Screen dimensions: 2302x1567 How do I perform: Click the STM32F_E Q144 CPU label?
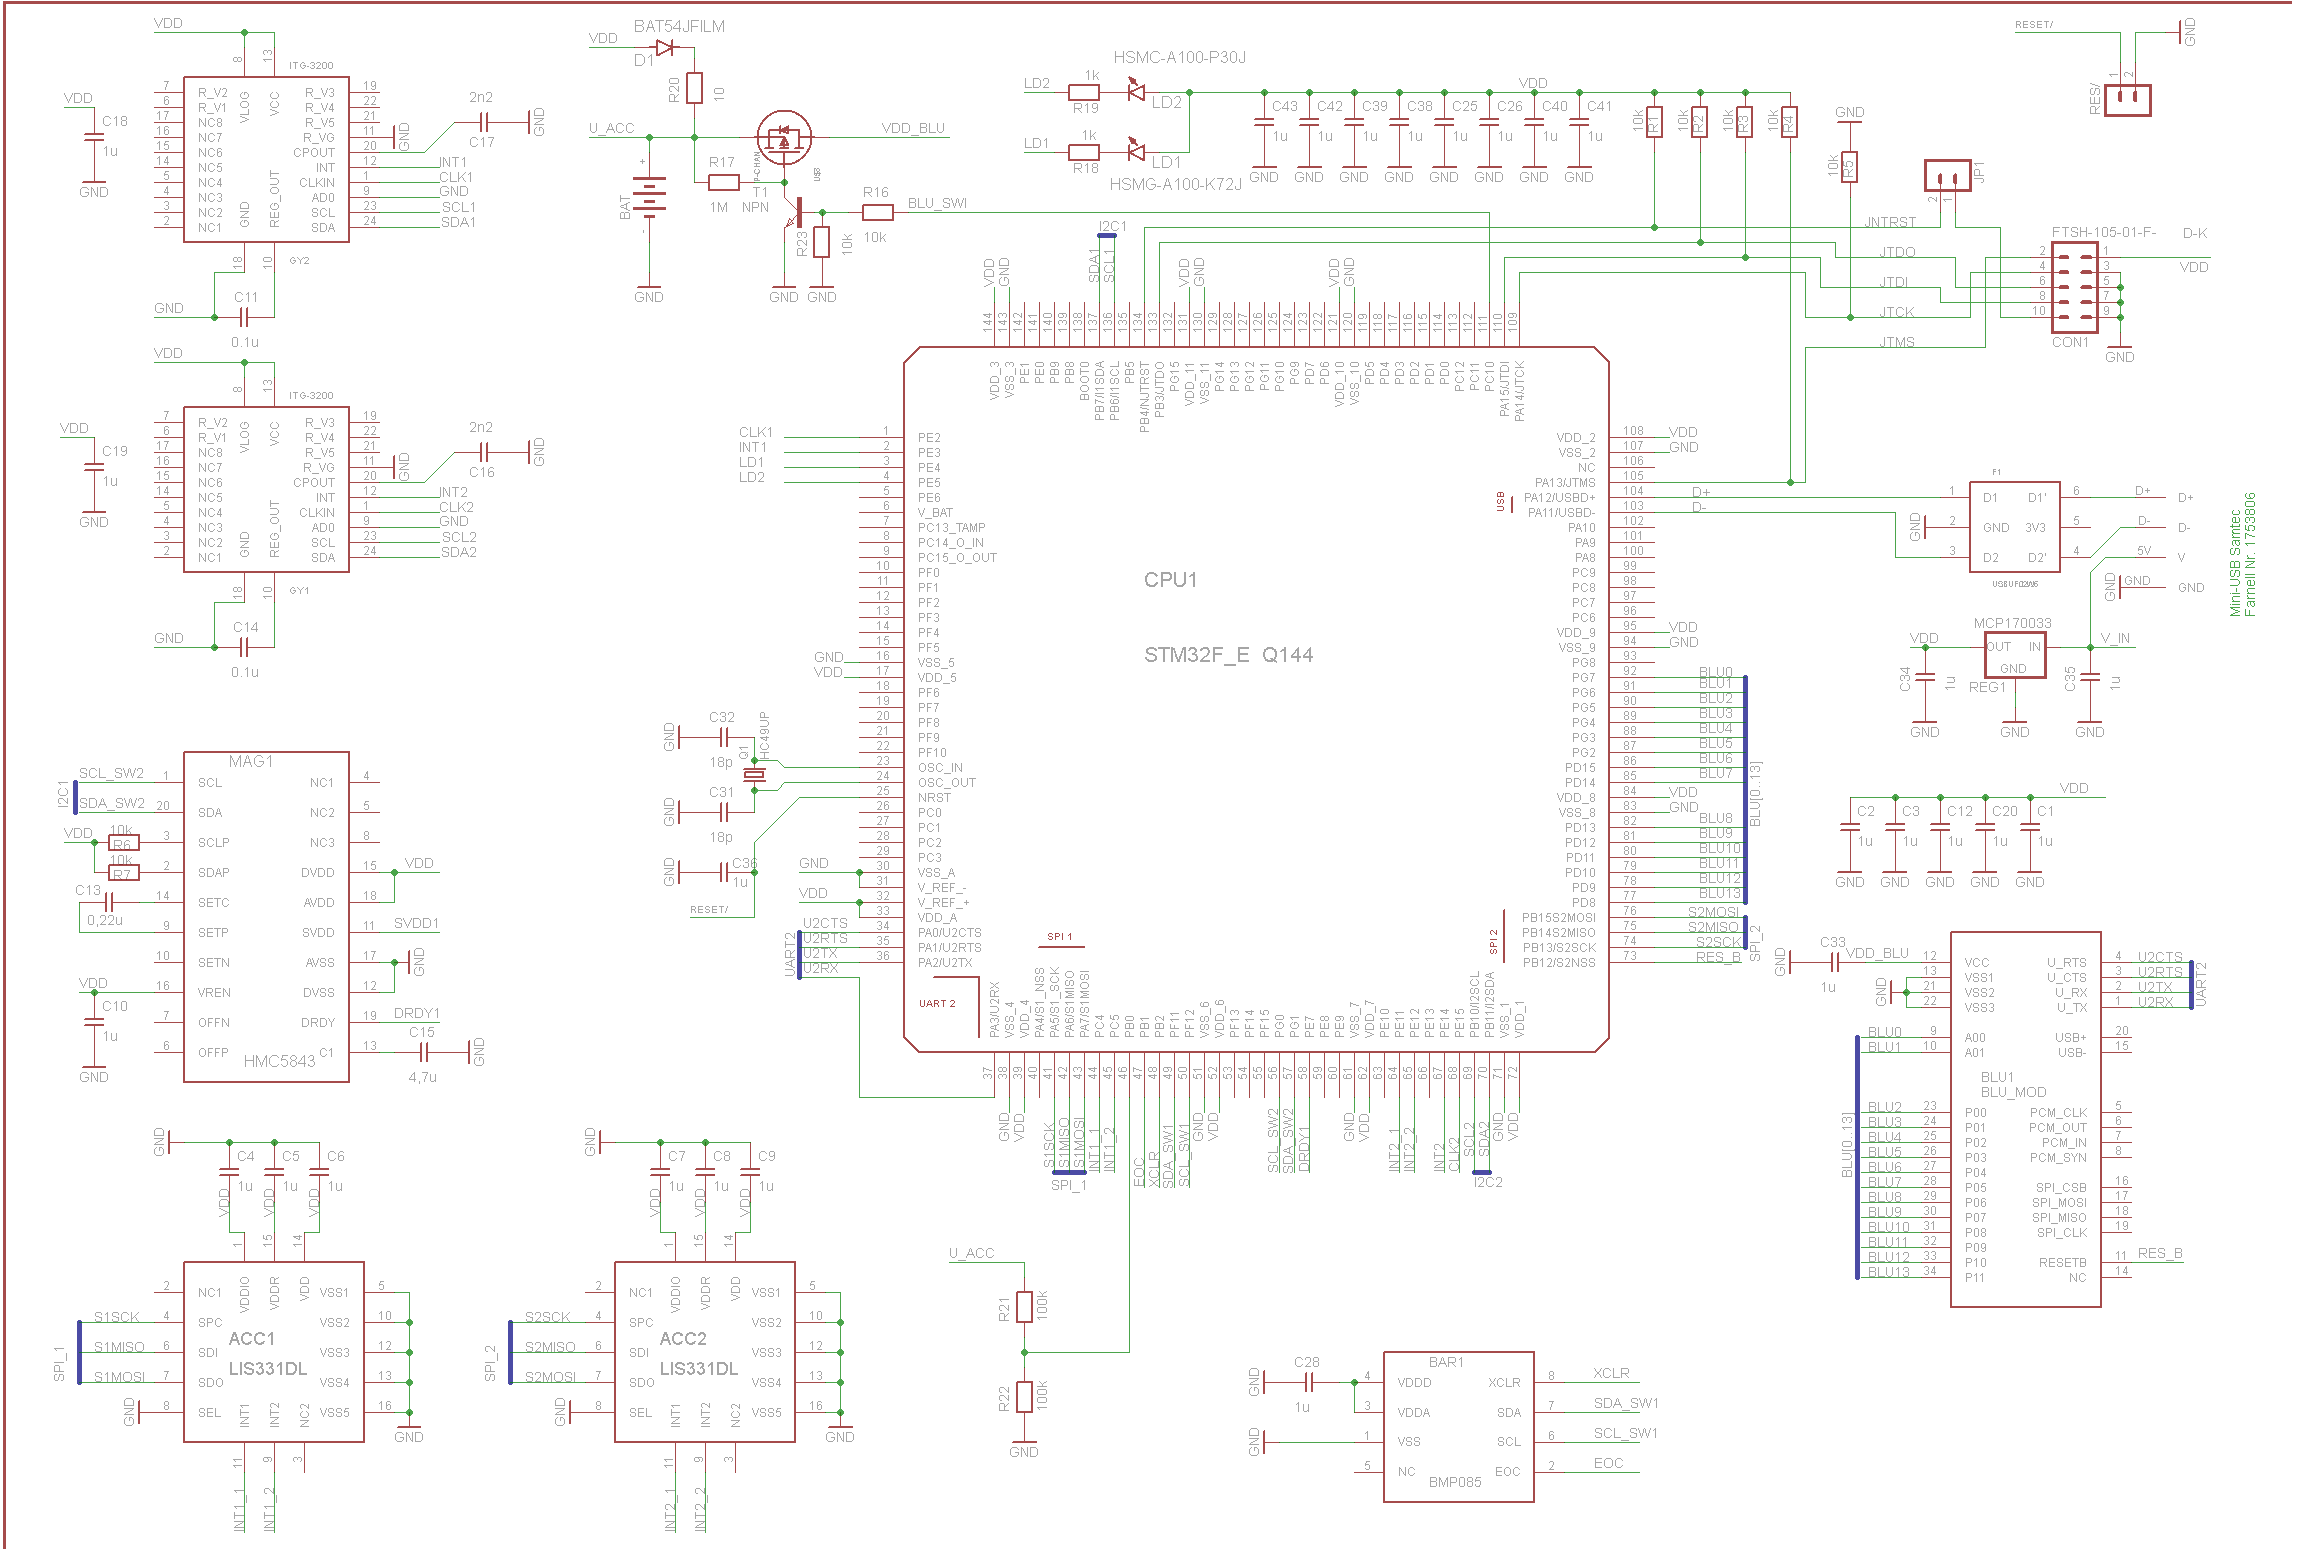tap(1227, 655)
